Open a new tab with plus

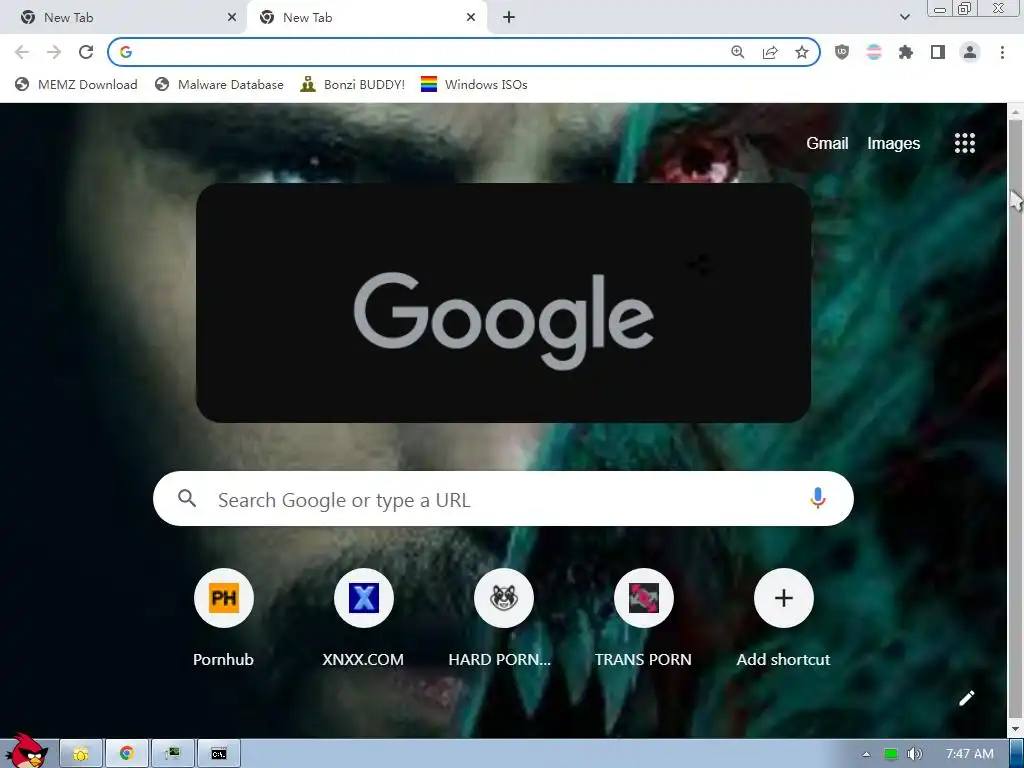click(509, 18)
